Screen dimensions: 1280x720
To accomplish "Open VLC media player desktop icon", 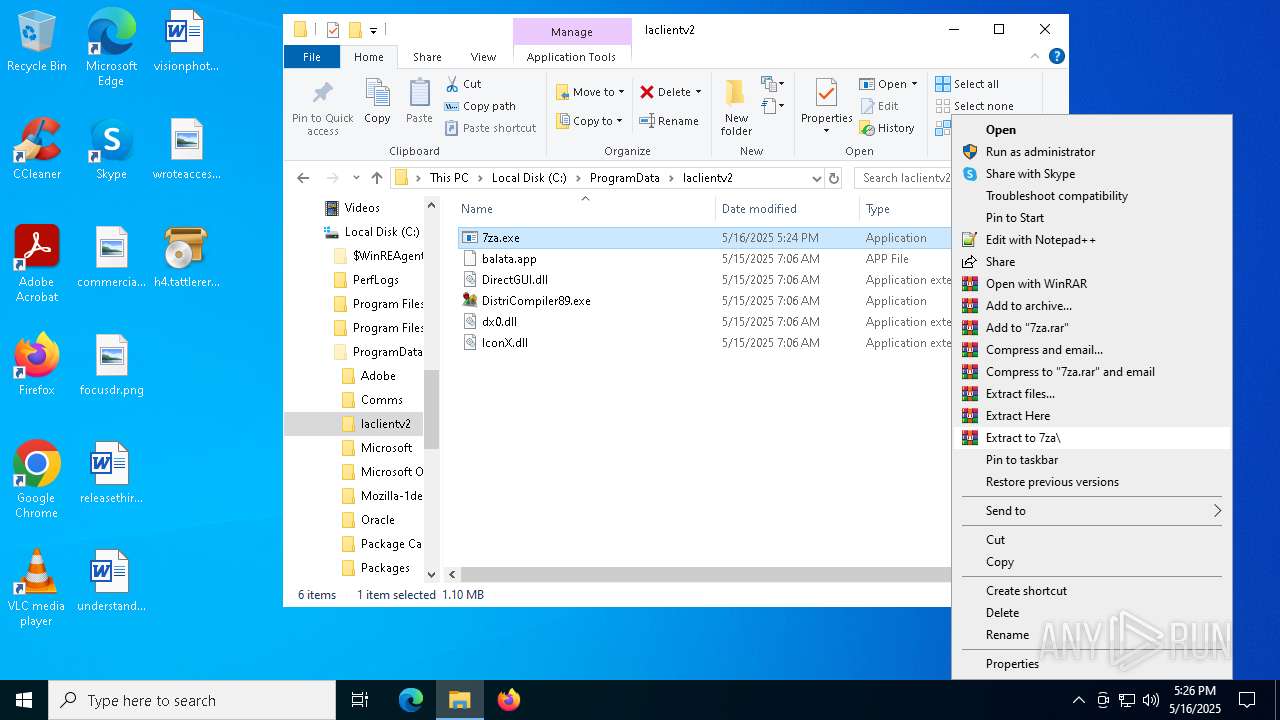I will point(37,588).
